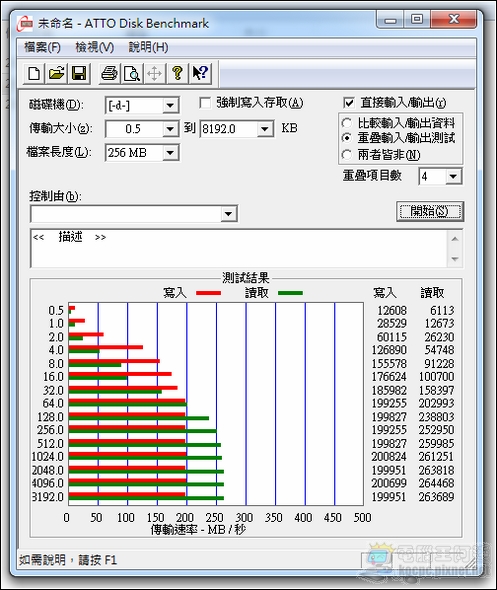Click inside the 描述 description text box
The image size is (497, 590).
(x=239, y=248)
